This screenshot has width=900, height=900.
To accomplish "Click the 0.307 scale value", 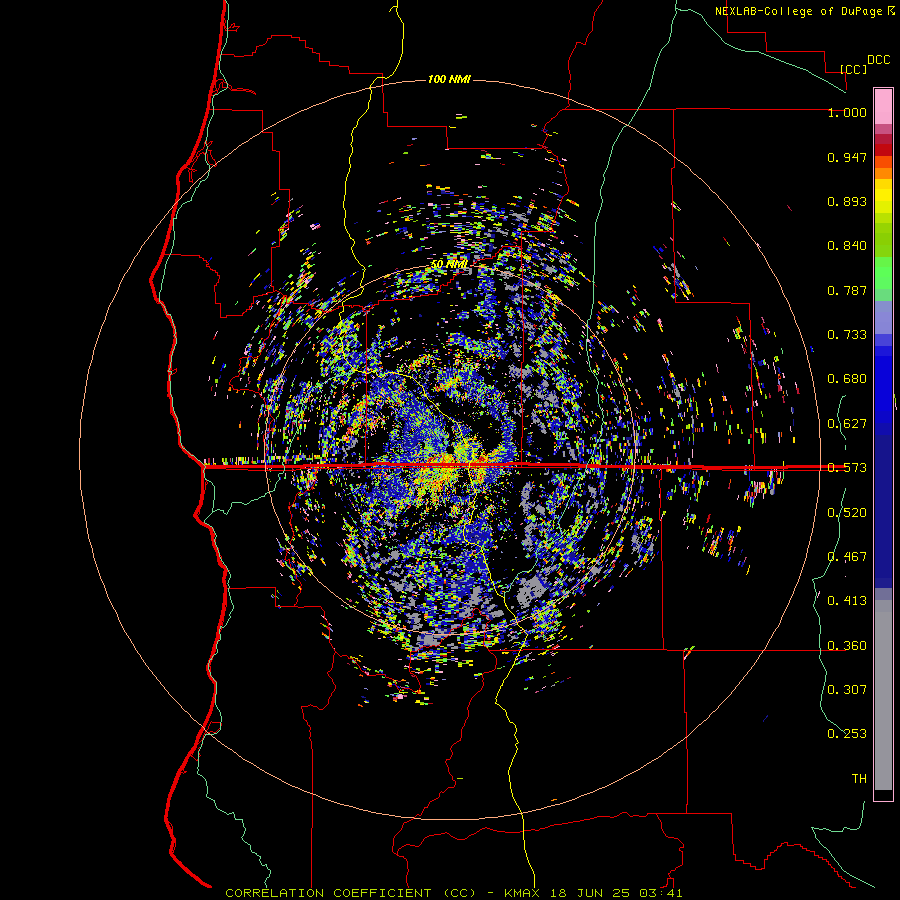I will pos(847,690).
